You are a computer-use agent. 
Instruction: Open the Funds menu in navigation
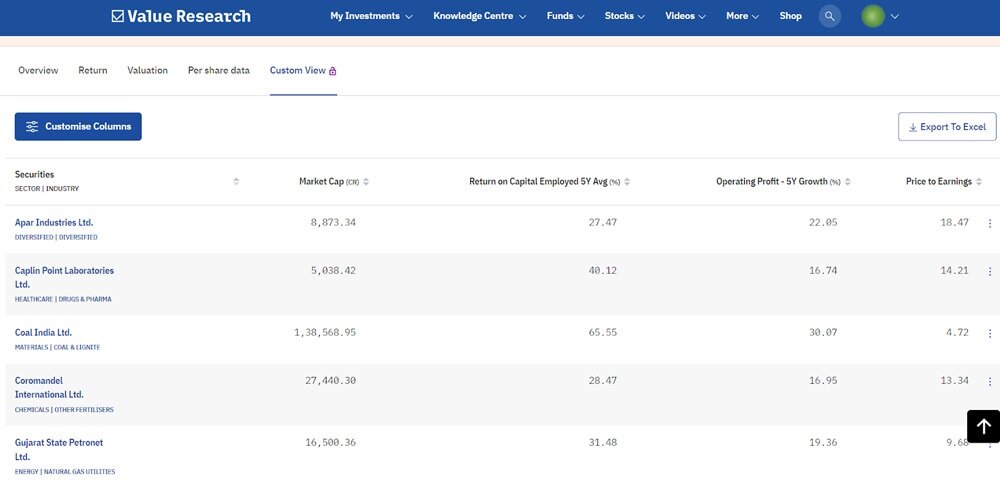click(566, 16)
